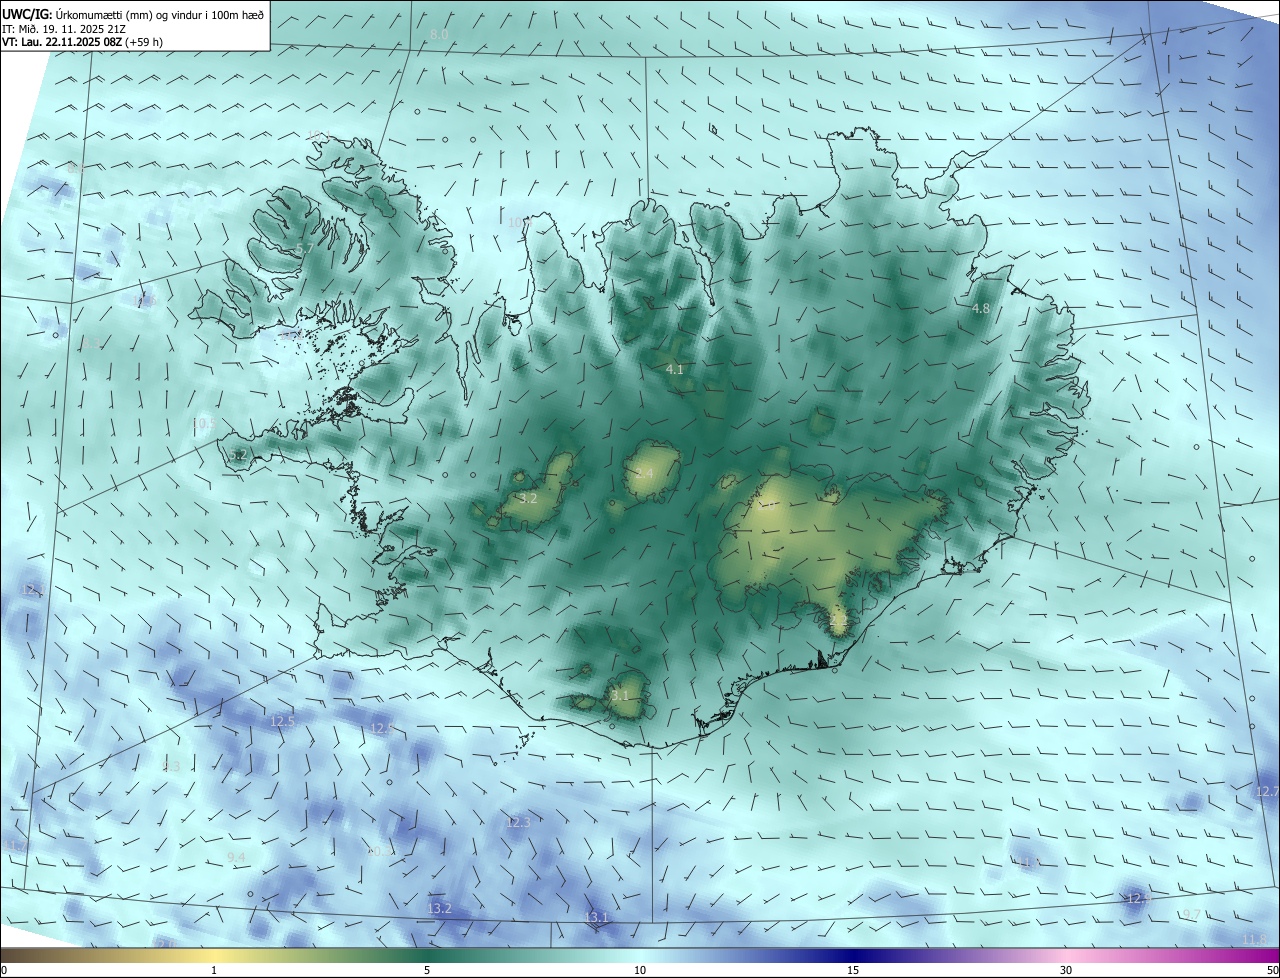Click the '5.7' value over the Westfjords
This screenshot has width=1280, height=978.
pos(305,248)
